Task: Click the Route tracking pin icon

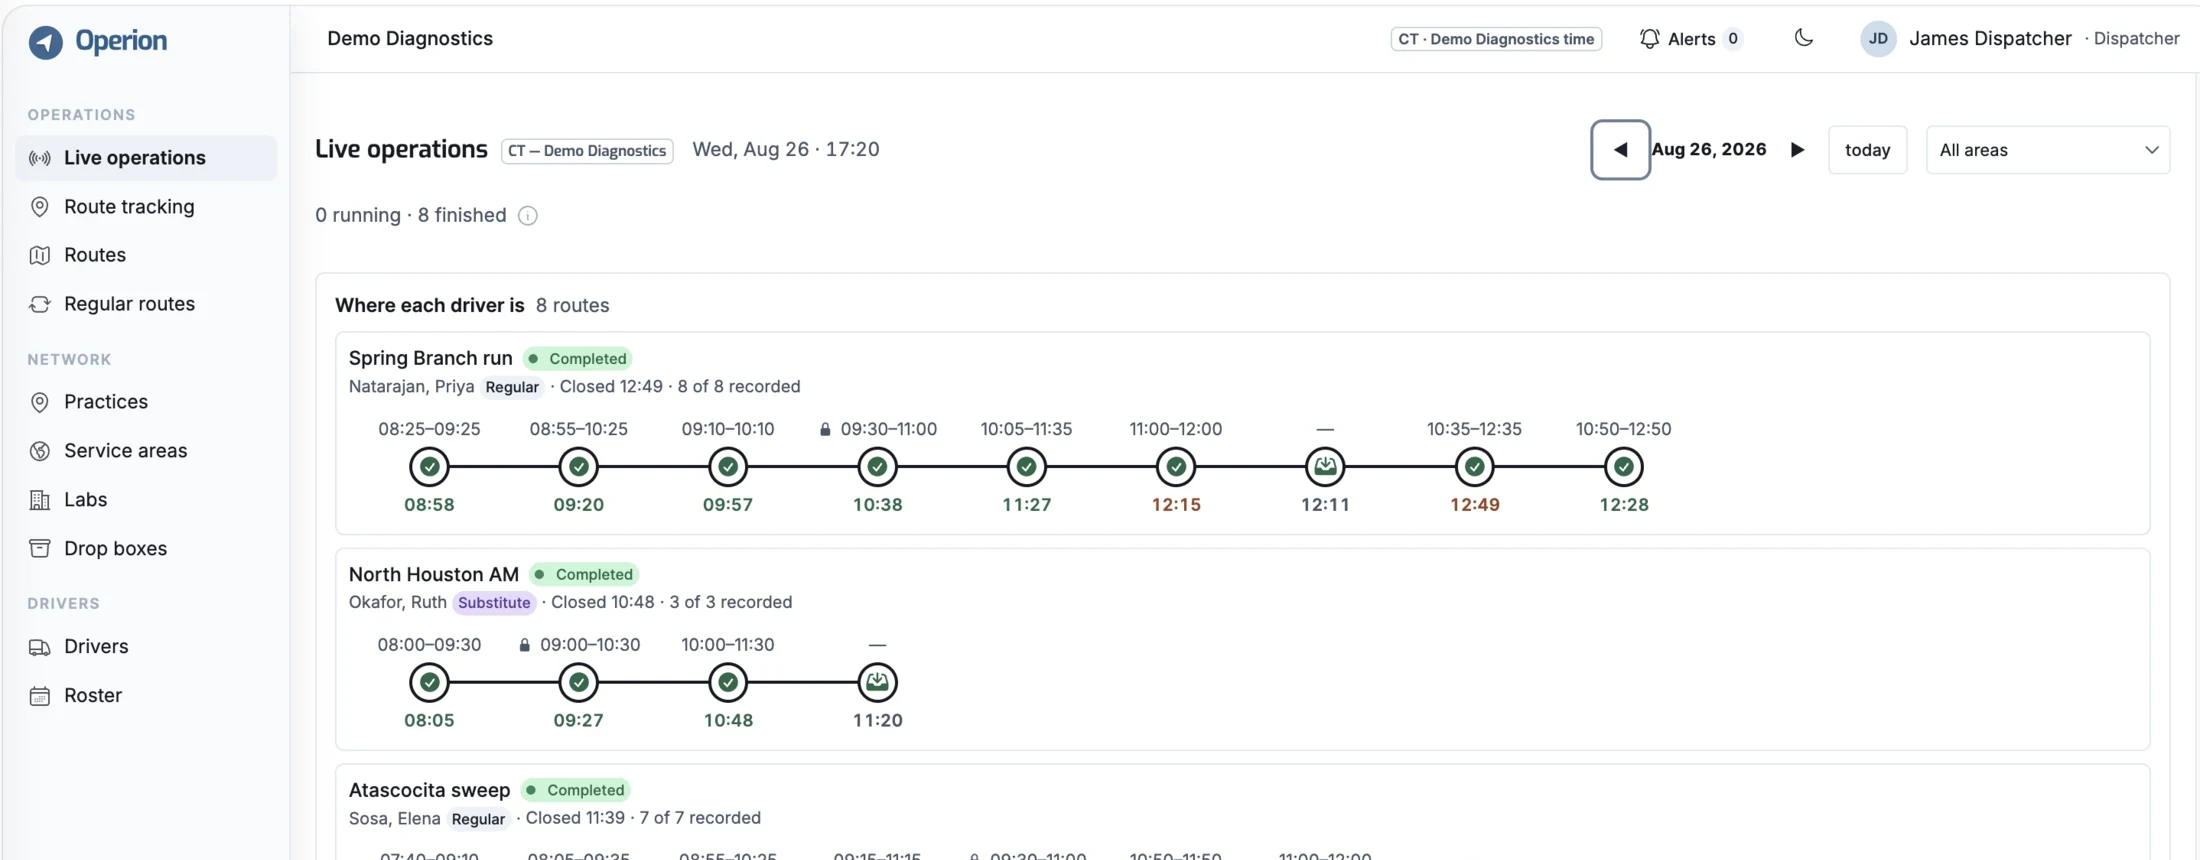Action: pos(40,207)
